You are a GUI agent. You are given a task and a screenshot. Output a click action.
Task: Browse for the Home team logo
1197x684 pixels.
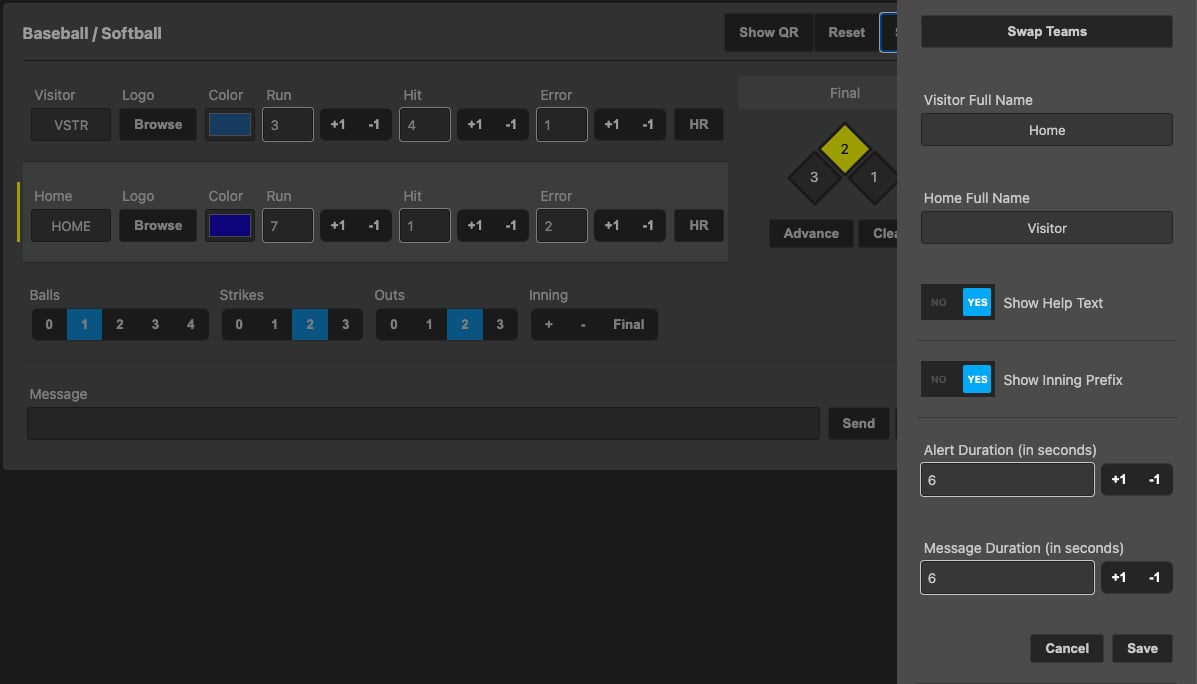pyautogui.click(x=158, y=225)
